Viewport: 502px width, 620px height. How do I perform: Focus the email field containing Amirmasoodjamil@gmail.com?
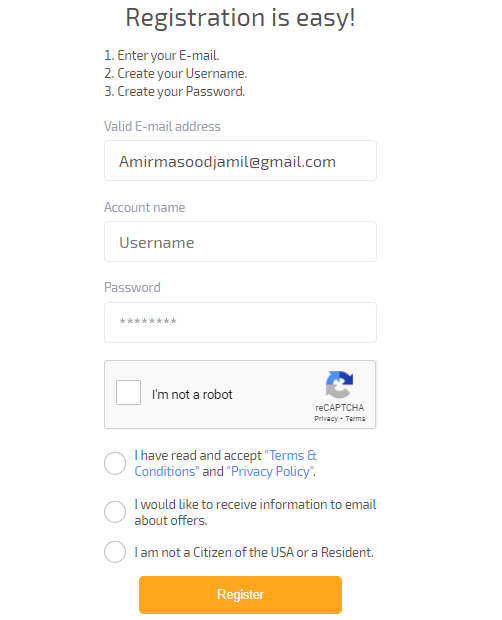click(240, 161)
